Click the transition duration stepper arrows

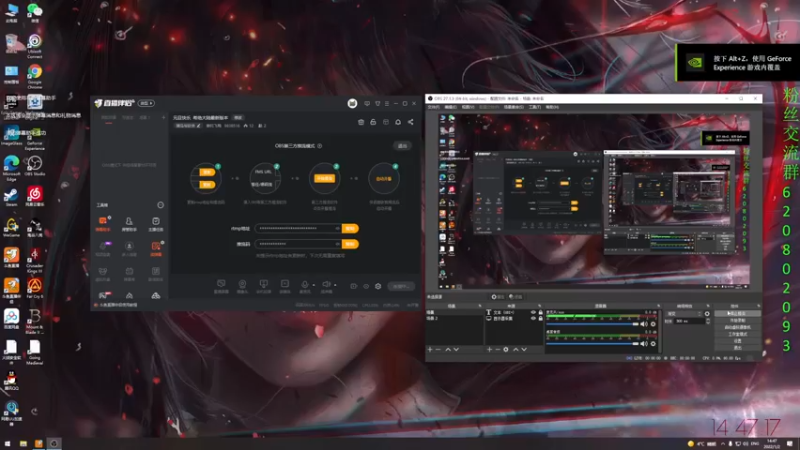point(708,321)
